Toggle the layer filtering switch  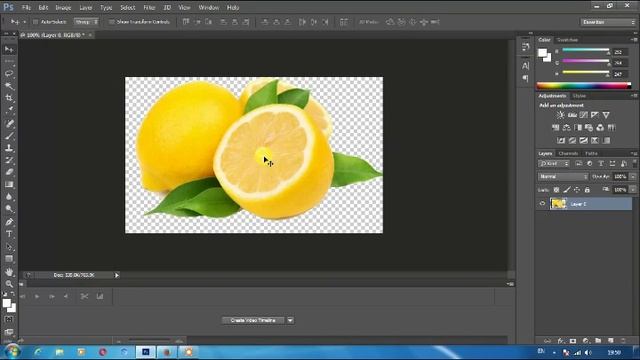click(634, 163)
